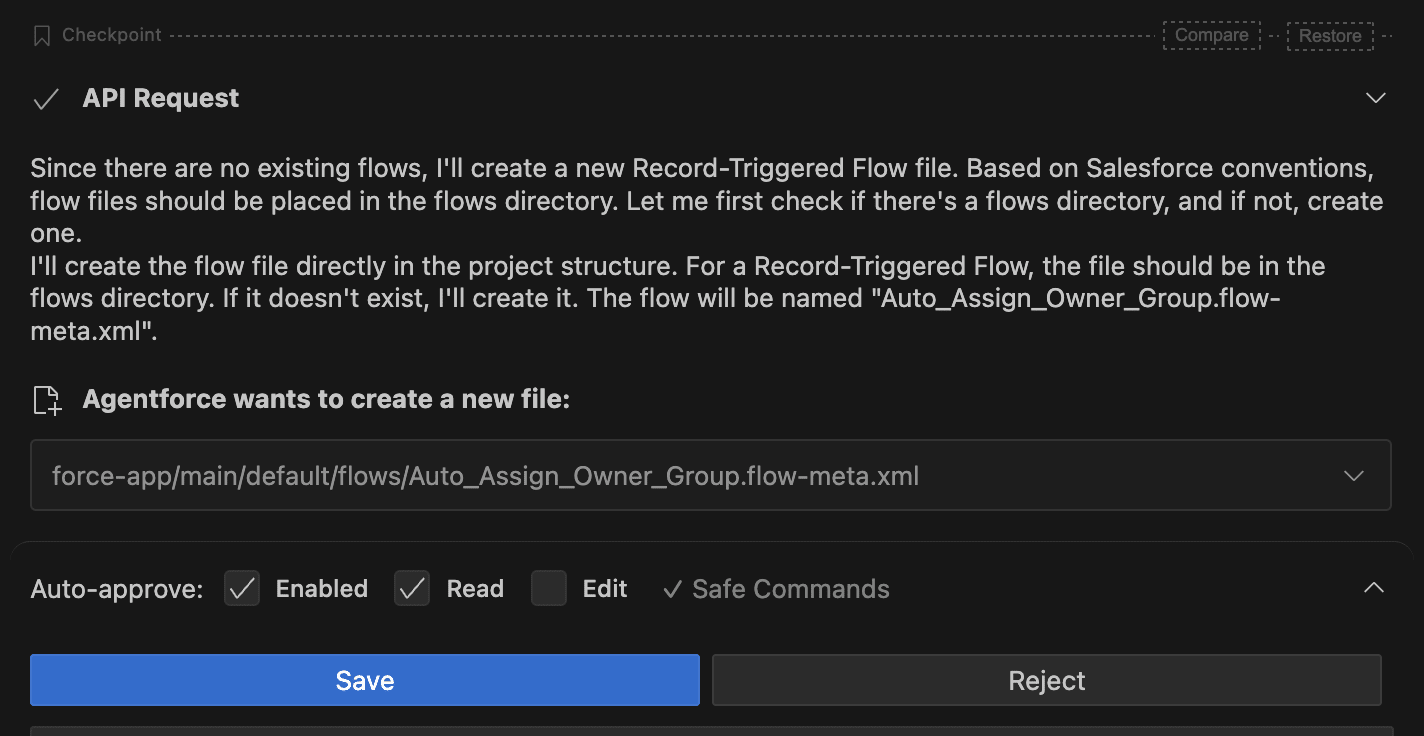1424x736 pixels.
Task: Toggle the Safe Commands checkmark option
Action: pyautogui.click(x=776, y=589)
